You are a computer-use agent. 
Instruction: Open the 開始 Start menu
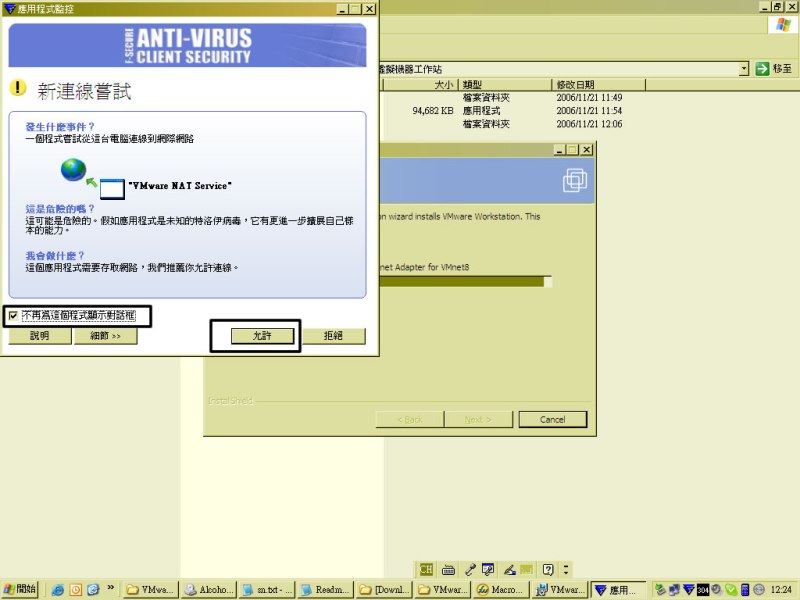(19, 589)
